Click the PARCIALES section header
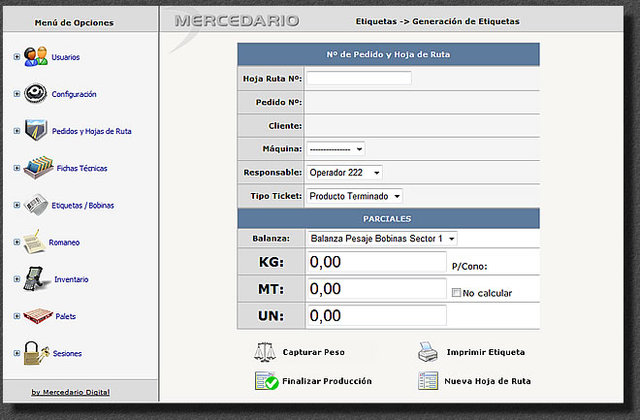 pos(388,218)
